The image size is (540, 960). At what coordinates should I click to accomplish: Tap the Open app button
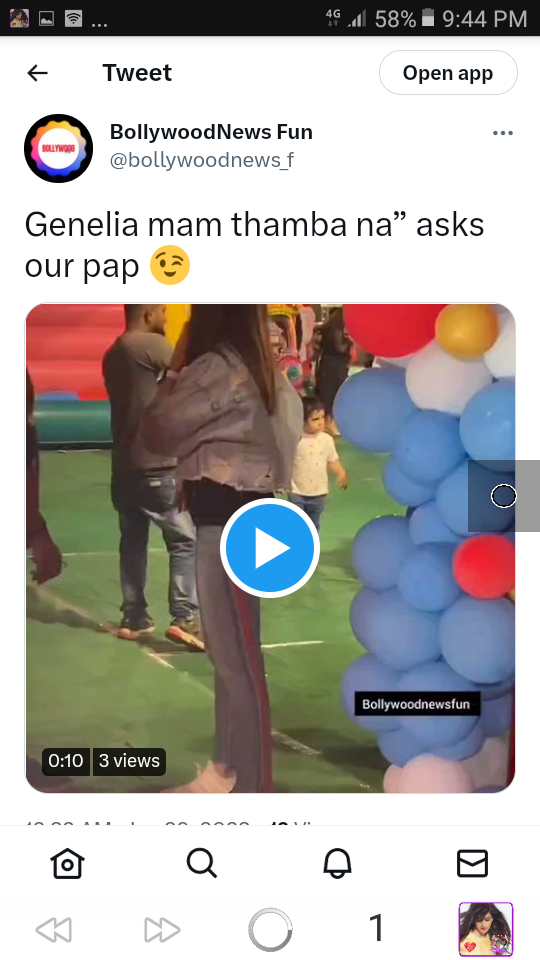click(448, 73)
